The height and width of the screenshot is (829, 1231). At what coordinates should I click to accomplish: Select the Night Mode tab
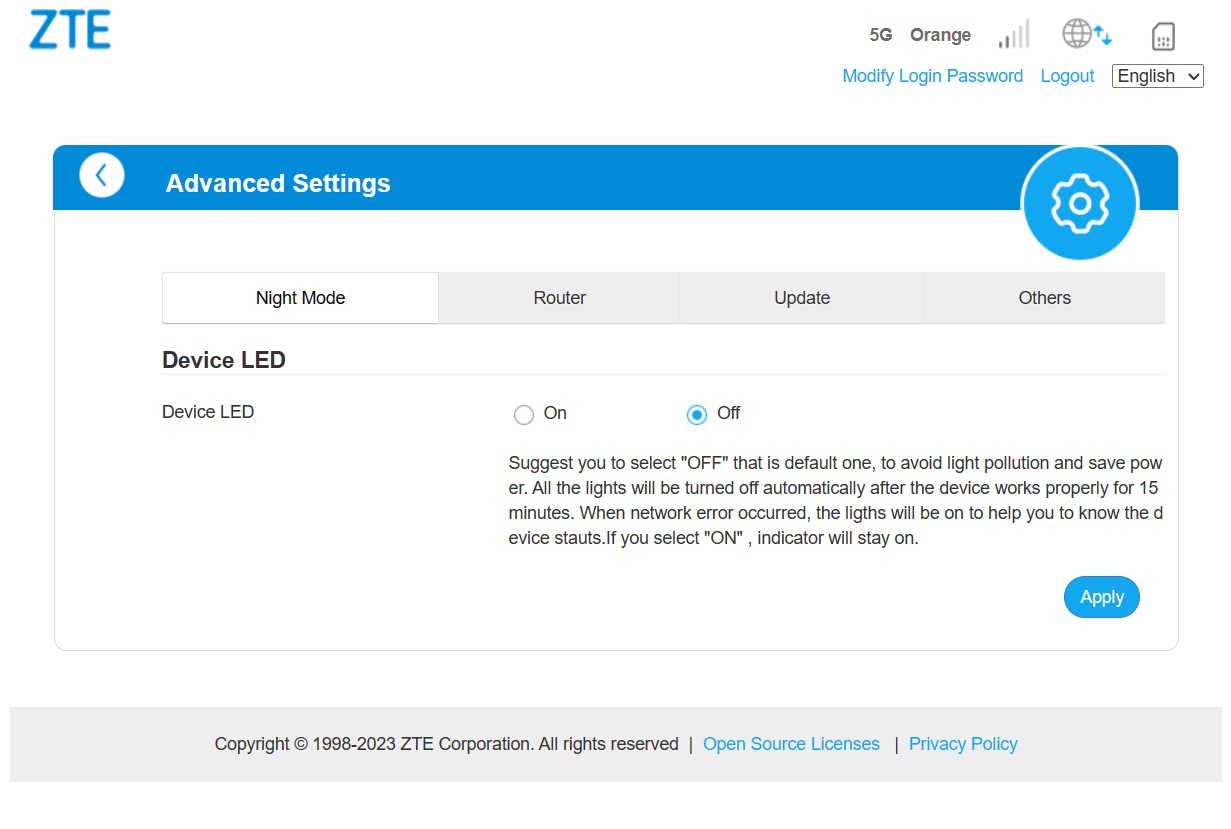point(300,298)
